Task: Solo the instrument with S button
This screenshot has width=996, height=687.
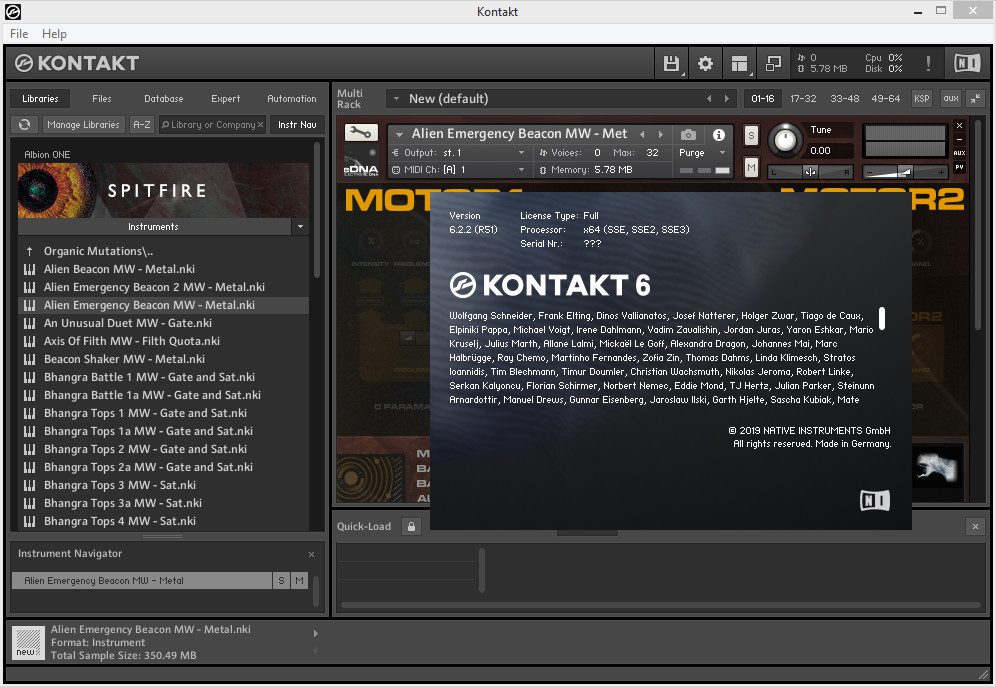Action: click(751, 135)
